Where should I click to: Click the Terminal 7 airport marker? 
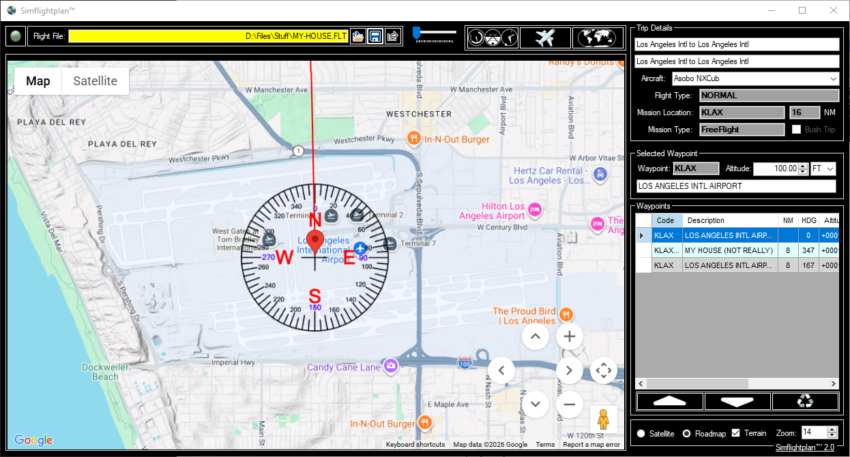pyautogui.click(x=389, y=244)
